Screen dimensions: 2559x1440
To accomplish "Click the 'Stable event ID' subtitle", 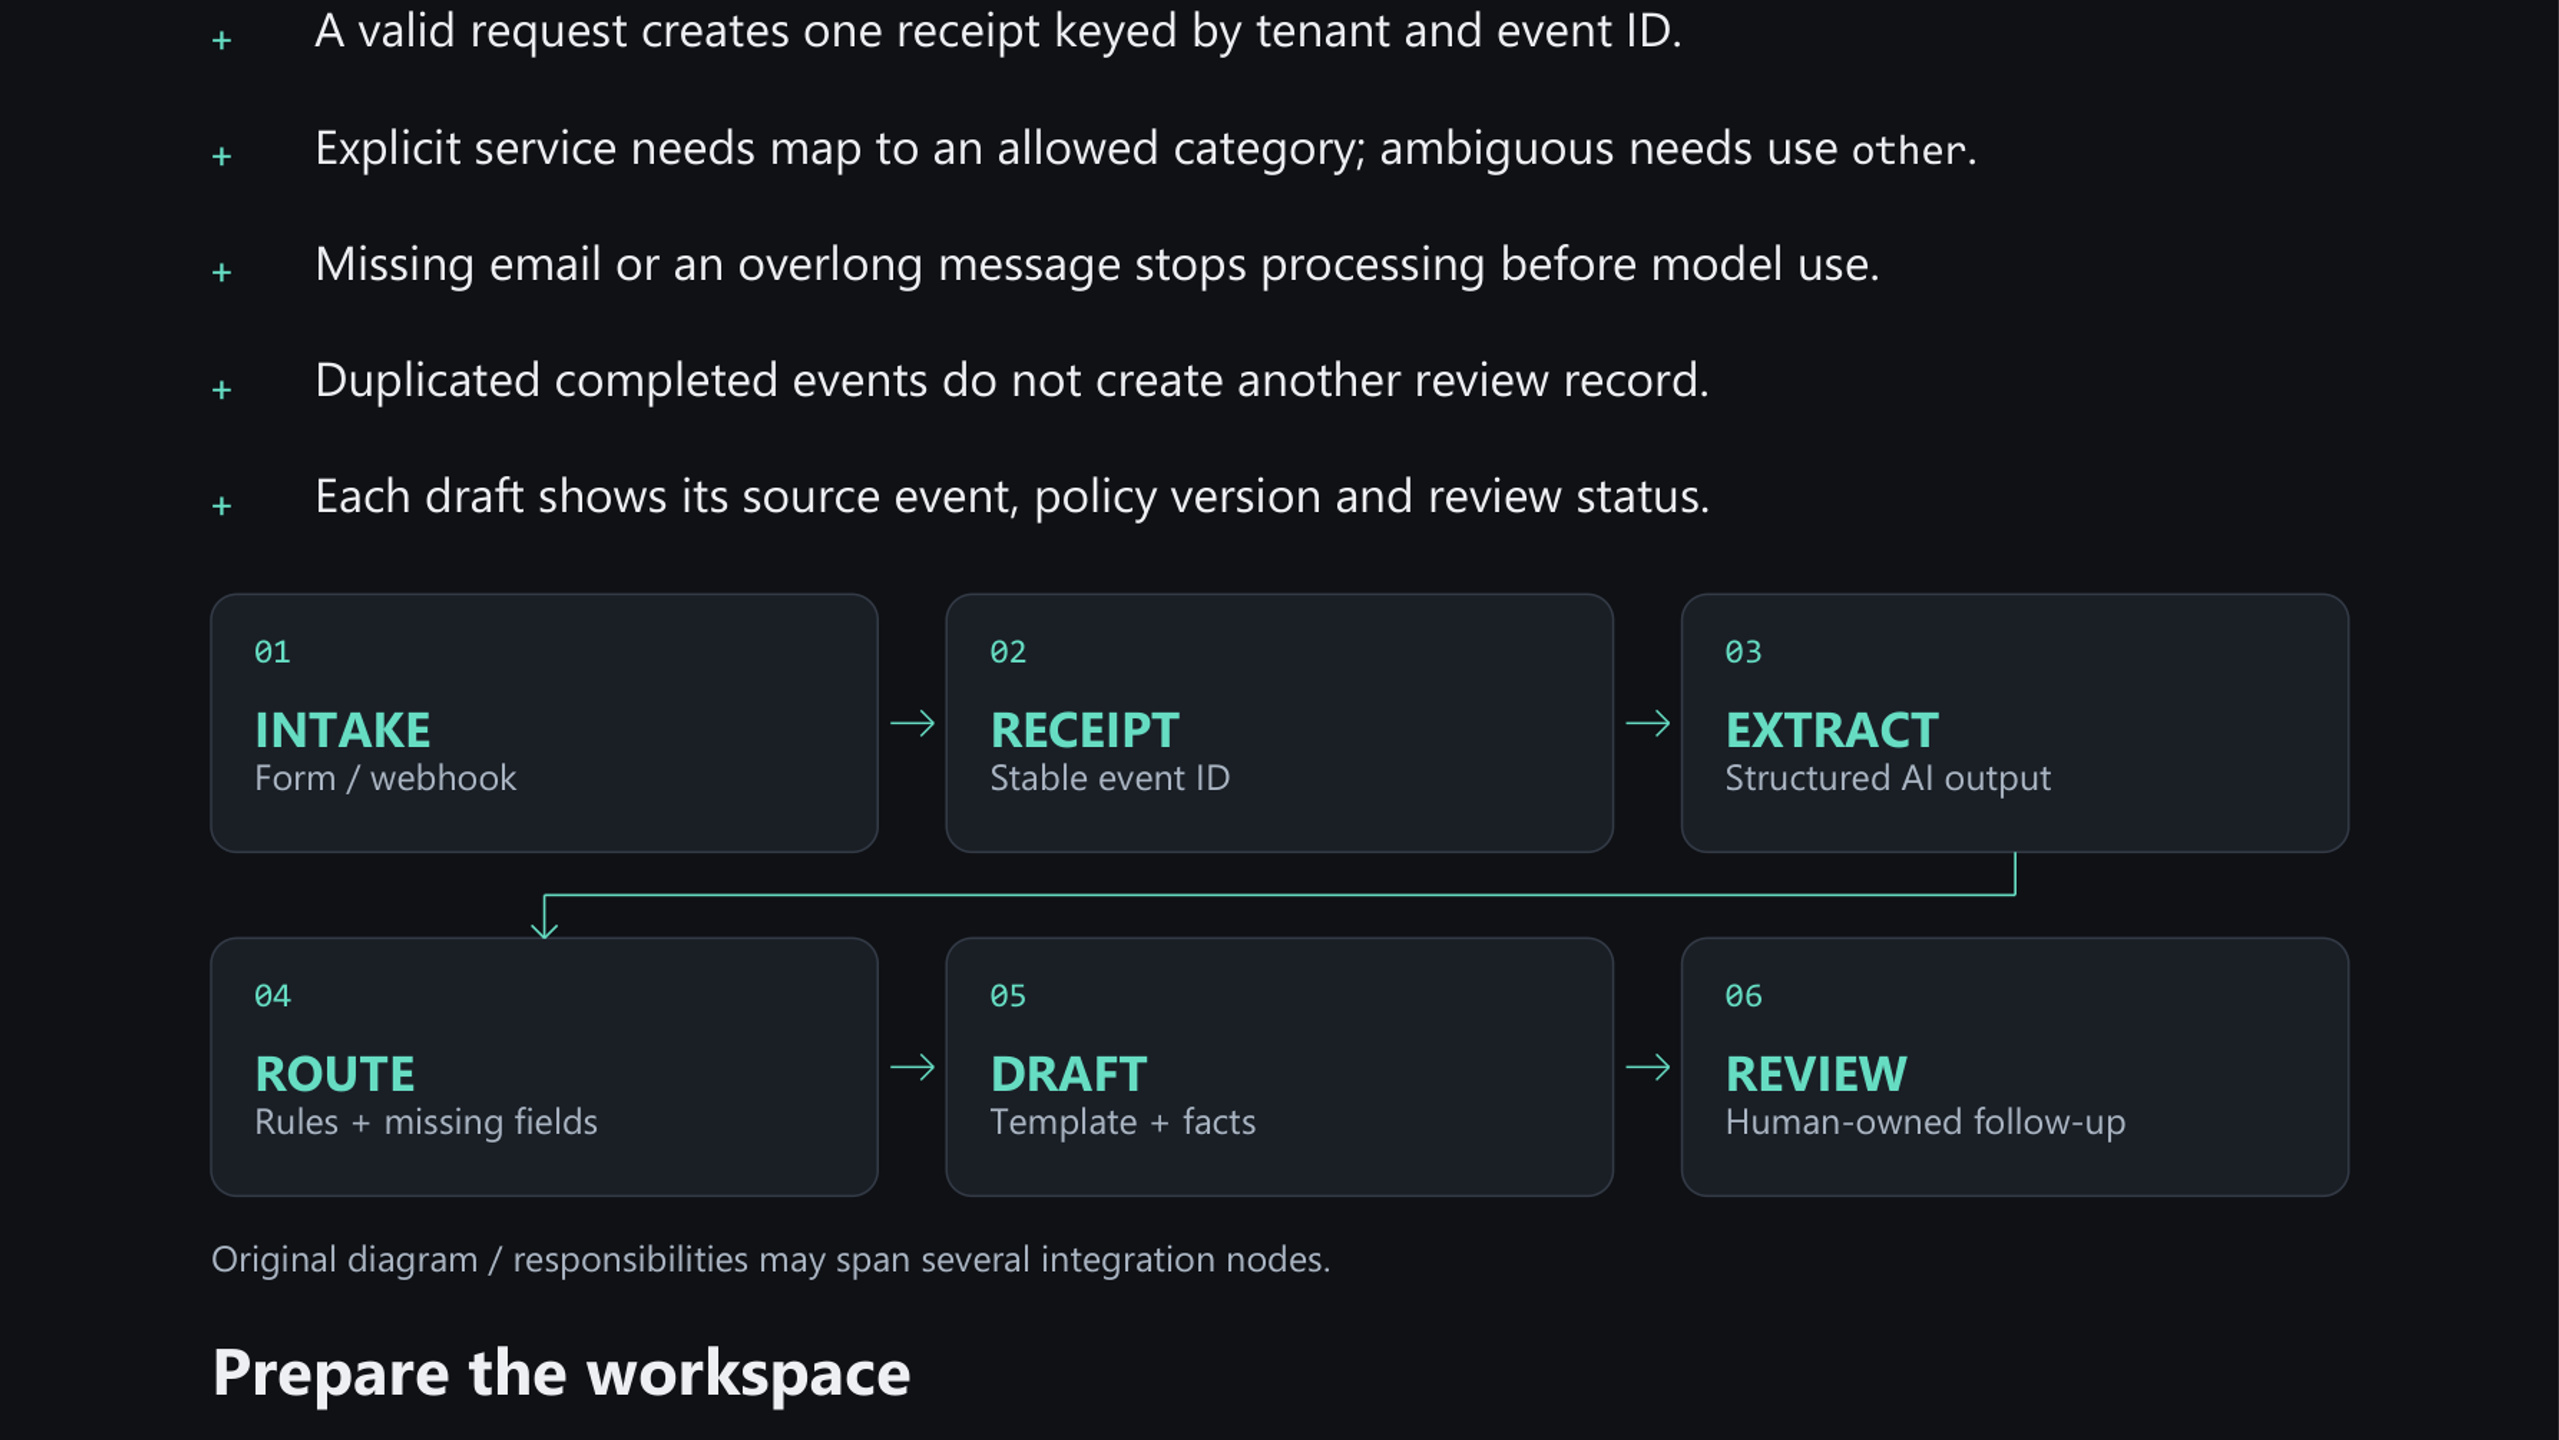I will [1110, 778].
